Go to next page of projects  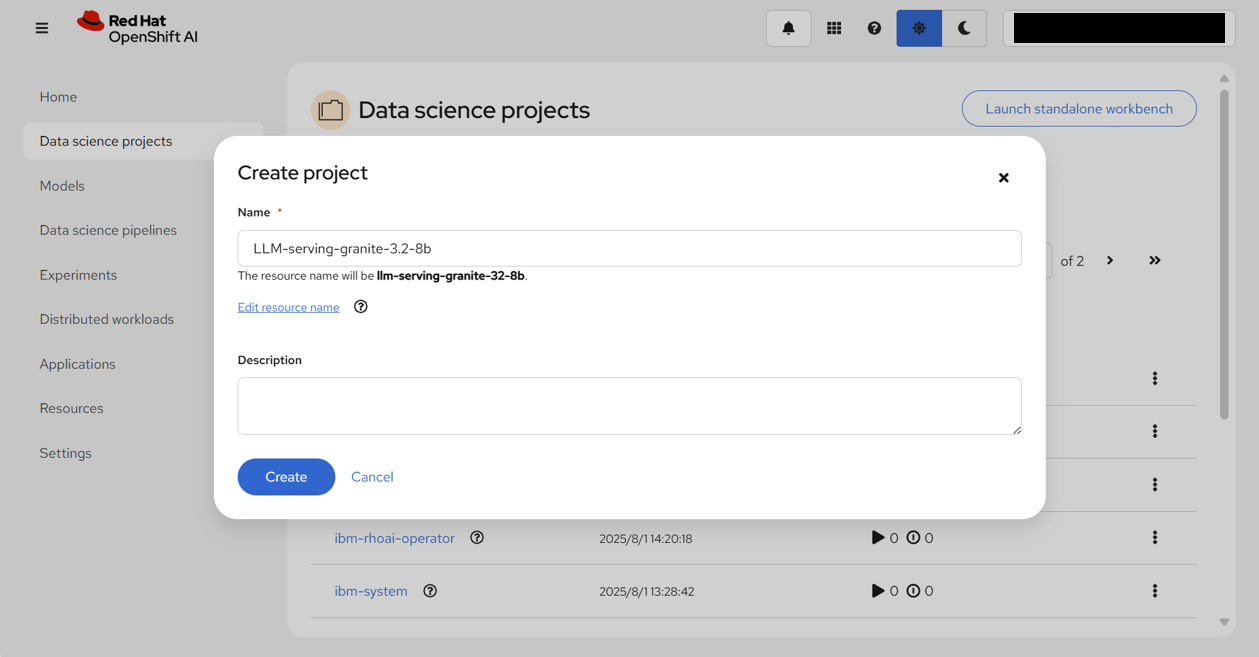tap(1110, 261)
